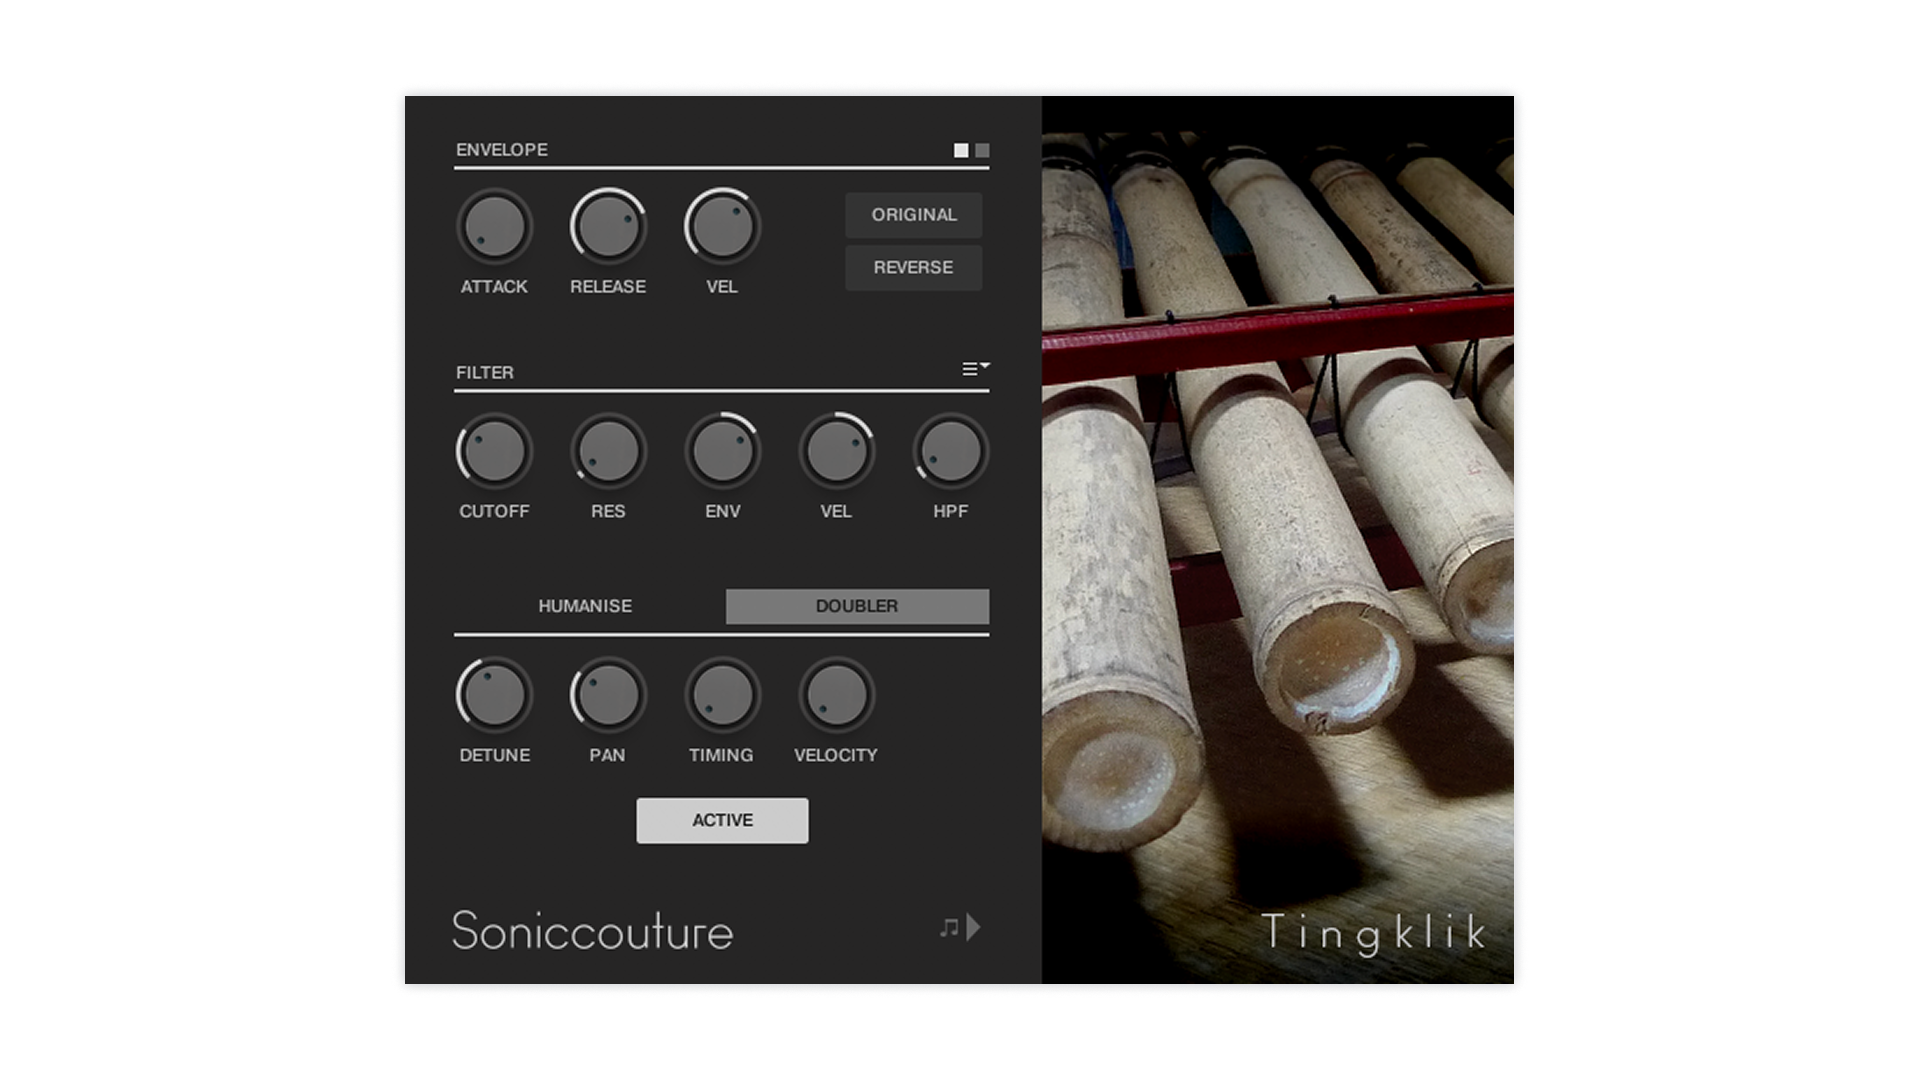Click the filter ENV knob
The image size is (1920, 1080).
(x=722, y=451)
